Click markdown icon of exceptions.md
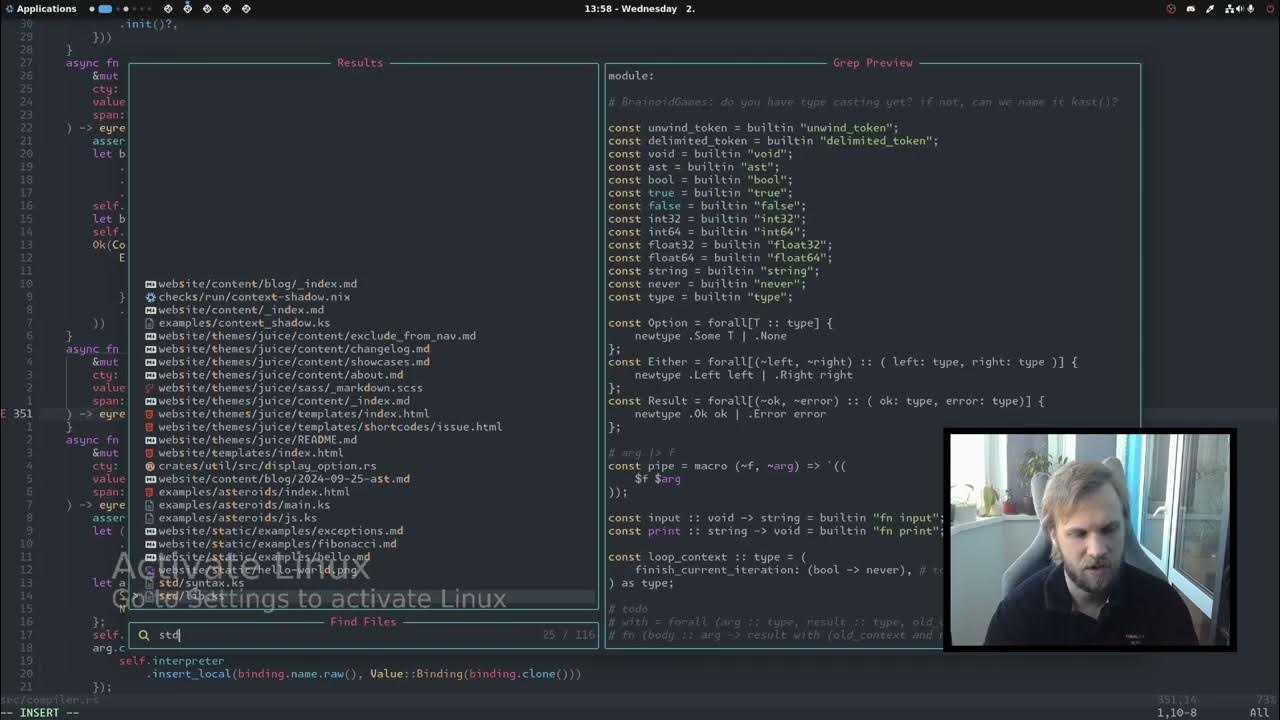The image size is (1280, 720). coord(150,531)
